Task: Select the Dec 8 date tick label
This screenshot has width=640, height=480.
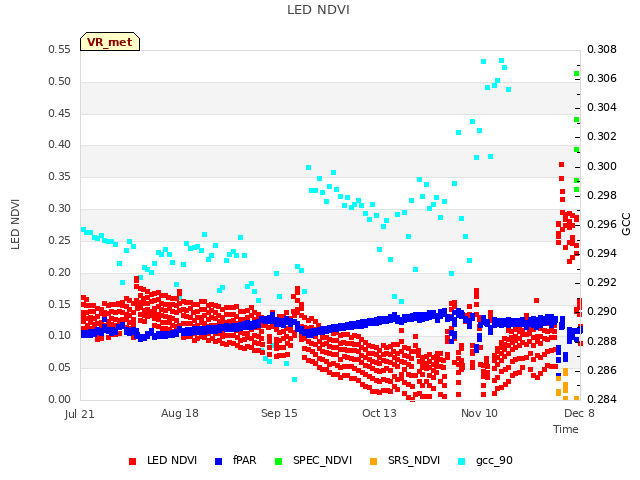Action: click(x=579, y=413)
